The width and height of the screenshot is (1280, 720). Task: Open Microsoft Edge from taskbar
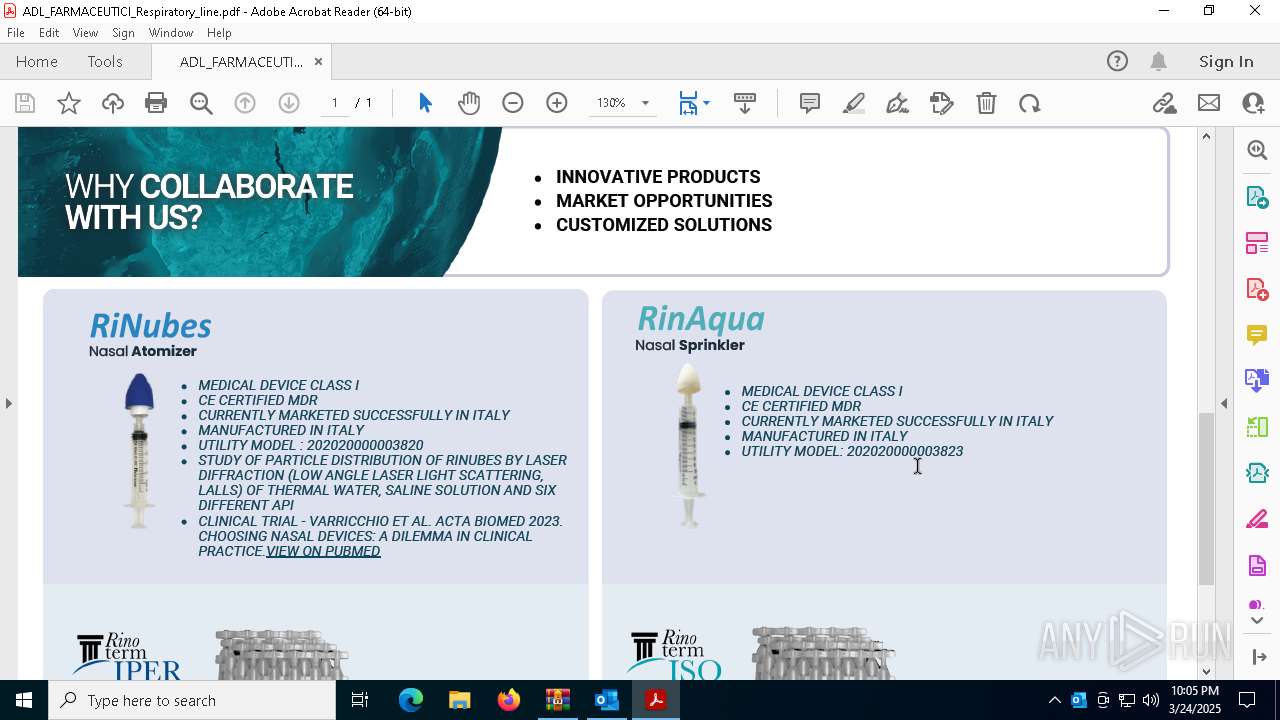[411, 700]
